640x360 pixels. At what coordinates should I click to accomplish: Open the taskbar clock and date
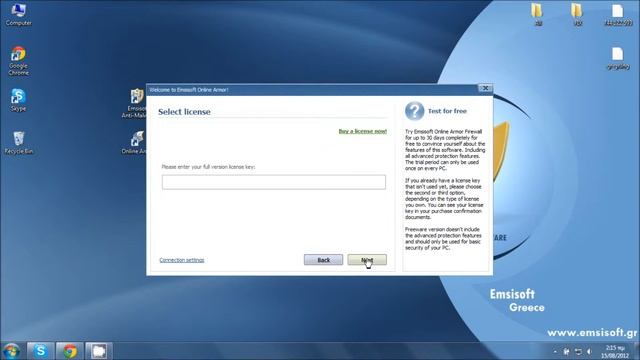pos(615,351)
